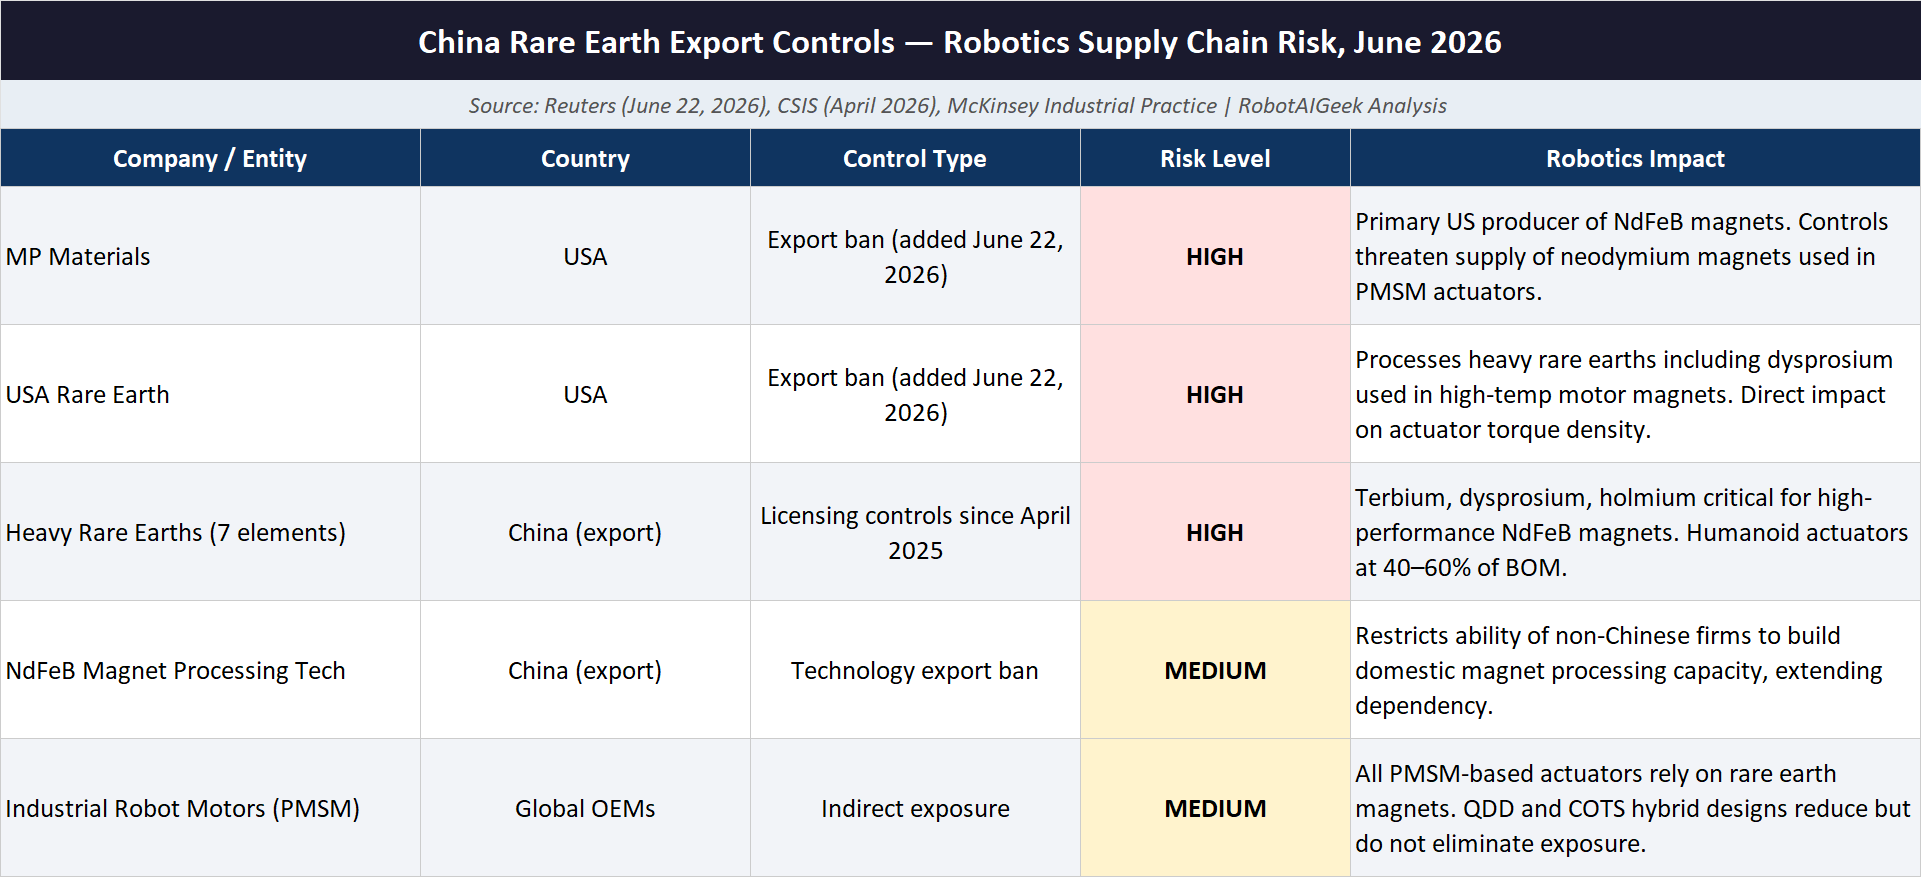
Task: Select Industrial Robot Motors (PMSM) cell
Action: pos(210,808)
